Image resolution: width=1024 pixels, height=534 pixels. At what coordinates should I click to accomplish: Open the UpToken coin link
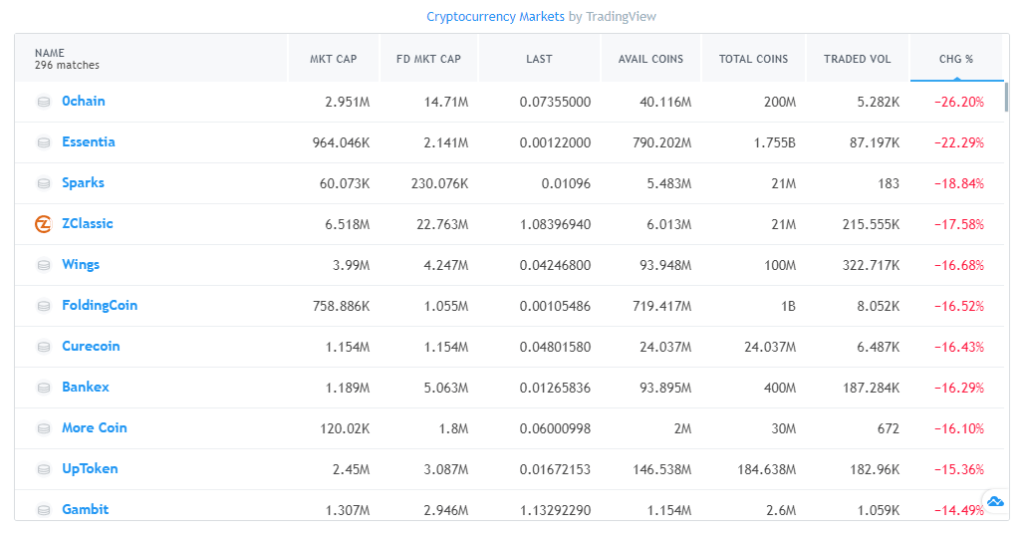89,468
